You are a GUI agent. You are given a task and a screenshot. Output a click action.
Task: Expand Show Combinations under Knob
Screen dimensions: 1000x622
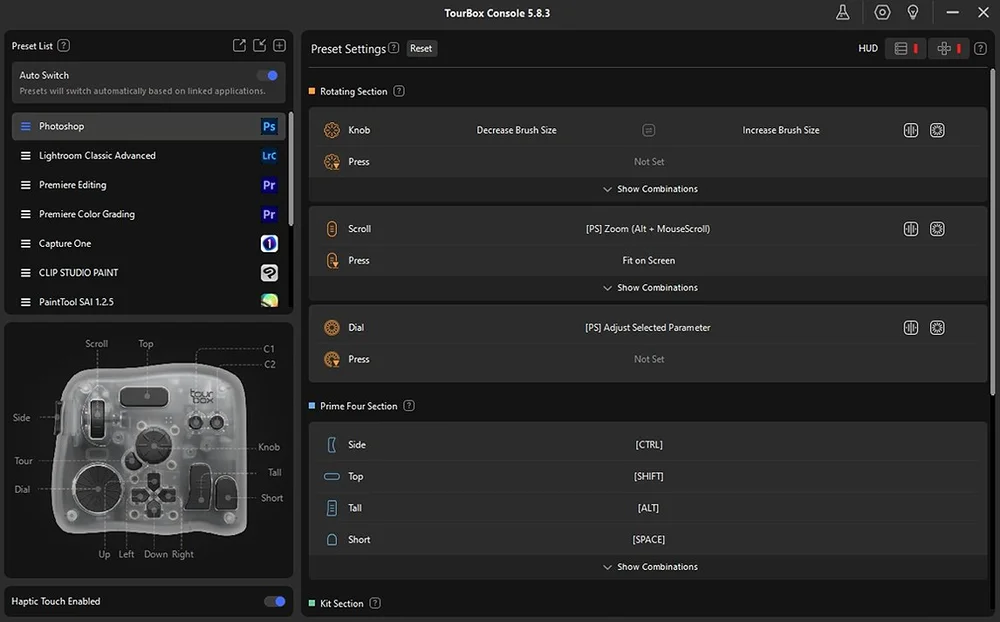click(x=650, y=189)
